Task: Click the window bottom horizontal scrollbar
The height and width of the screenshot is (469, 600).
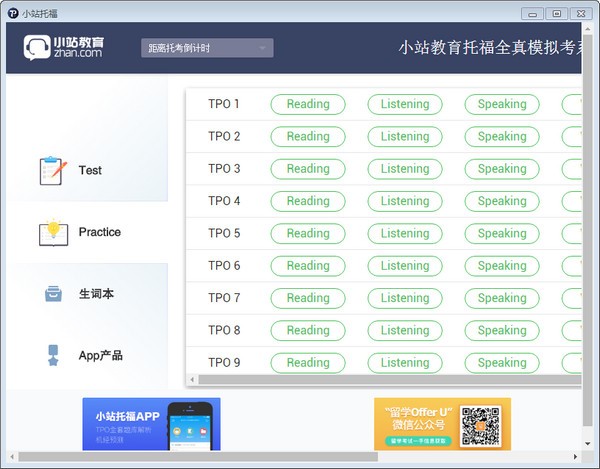Action: click(200, 457)
